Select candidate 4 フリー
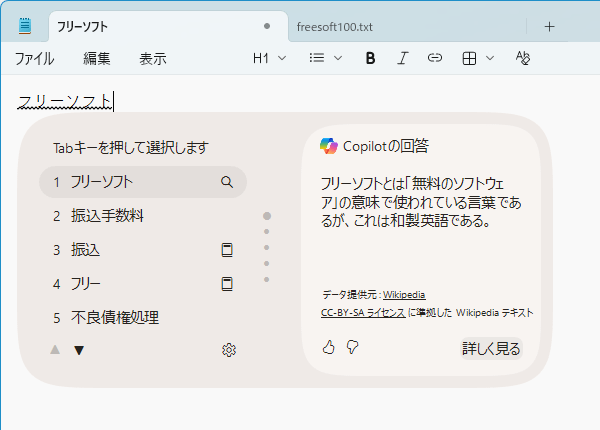The height and width of the screenshot is (430, 600). pos(143,284)
